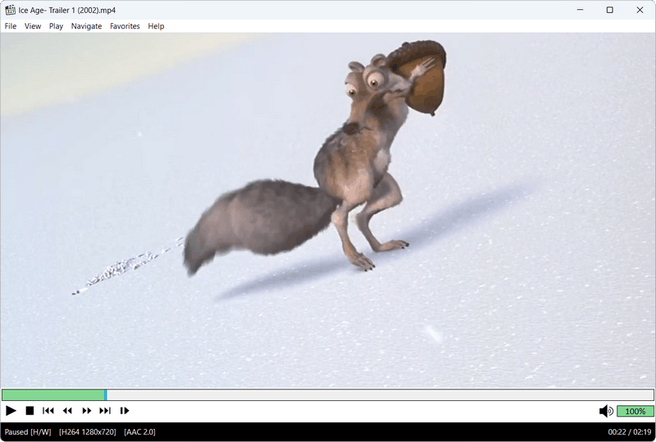Fast forward the video

click(x=87, y=411)
